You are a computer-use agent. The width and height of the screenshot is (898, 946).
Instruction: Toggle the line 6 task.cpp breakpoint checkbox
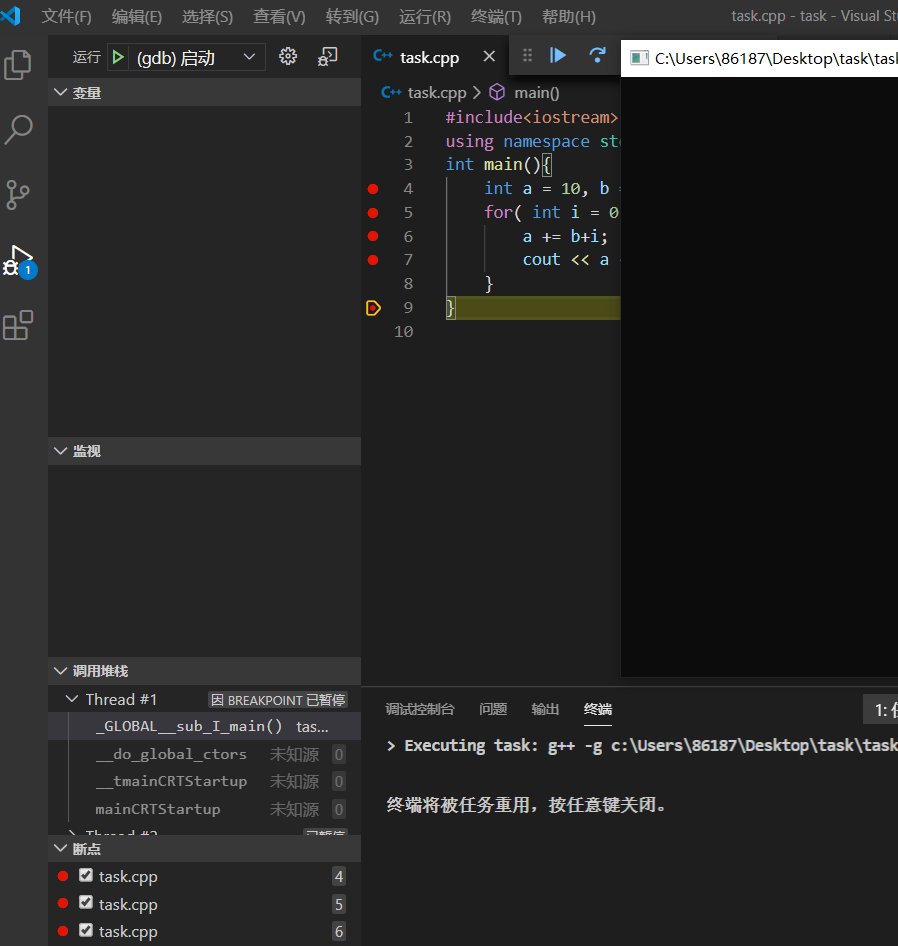click(86, 930)
